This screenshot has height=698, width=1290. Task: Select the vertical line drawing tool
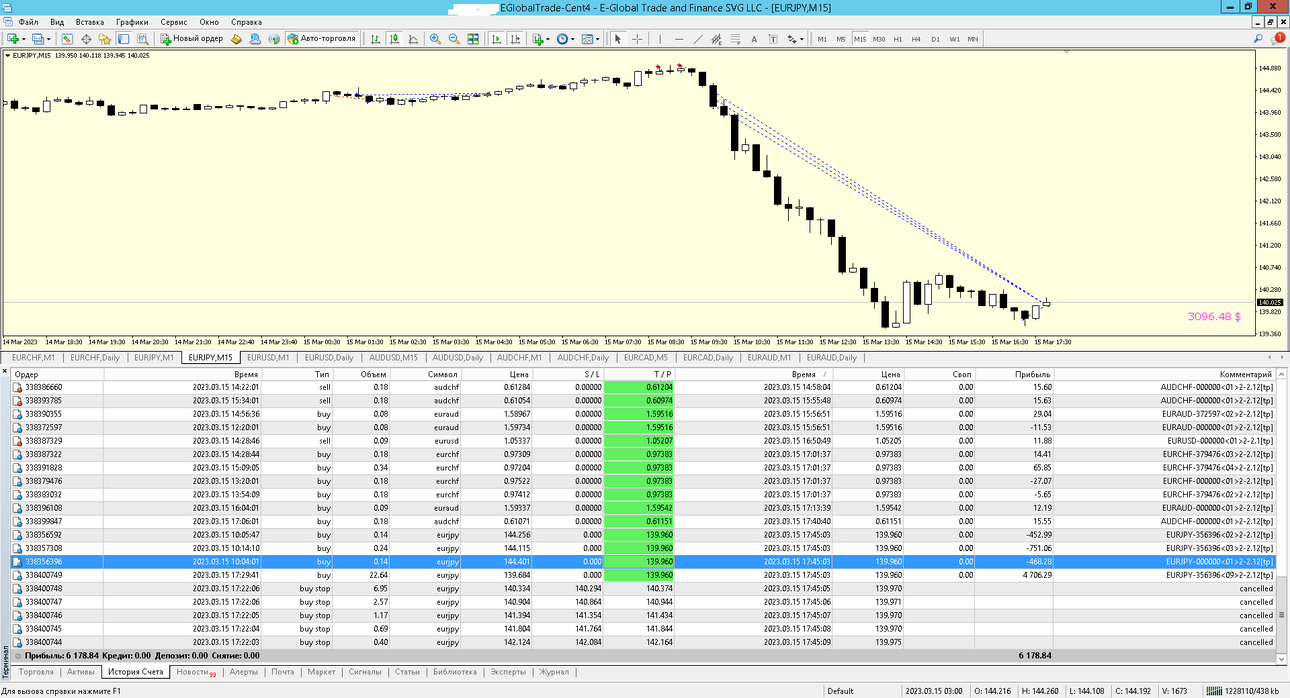click(x=660, y=39)
